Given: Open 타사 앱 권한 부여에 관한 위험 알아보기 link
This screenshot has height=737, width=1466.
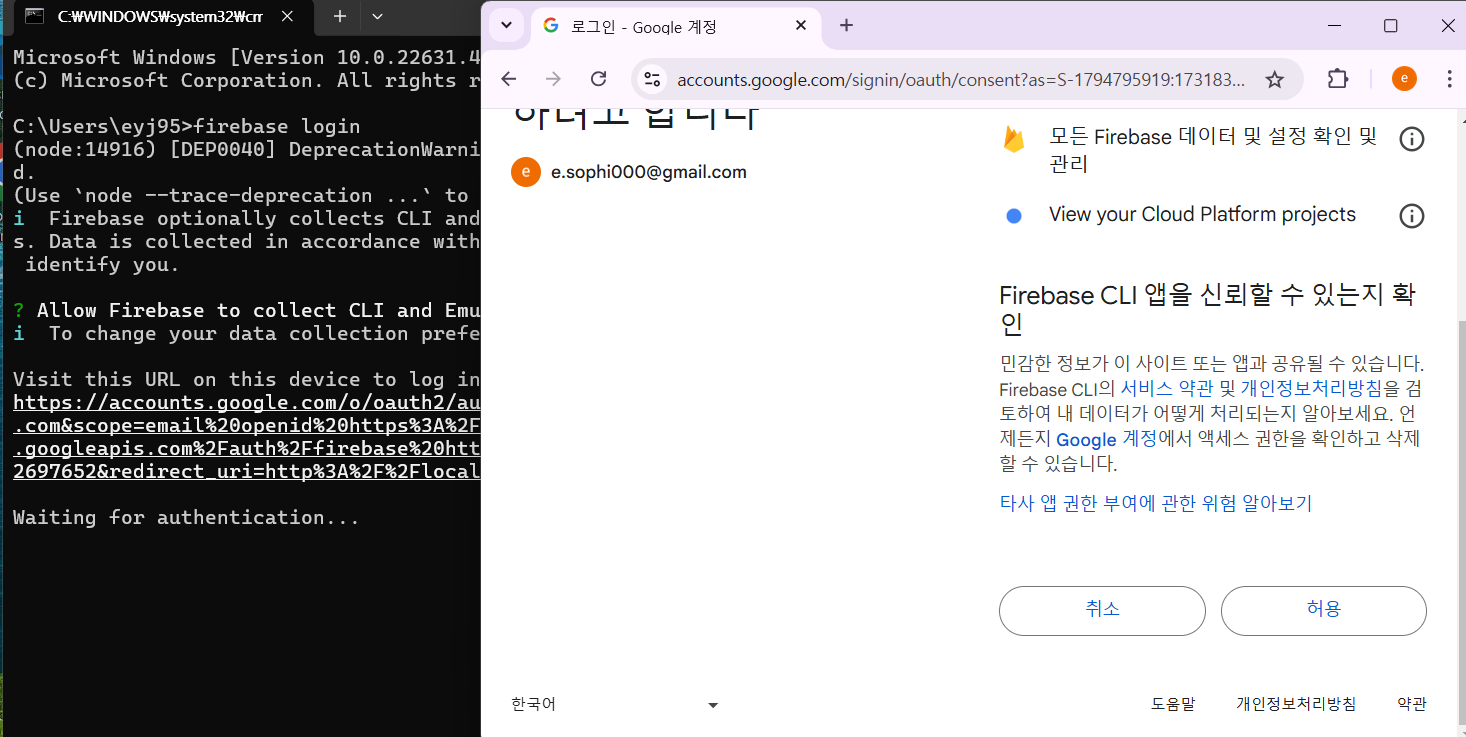Looking at the screenshot, I should click(x=1156, y=503).
